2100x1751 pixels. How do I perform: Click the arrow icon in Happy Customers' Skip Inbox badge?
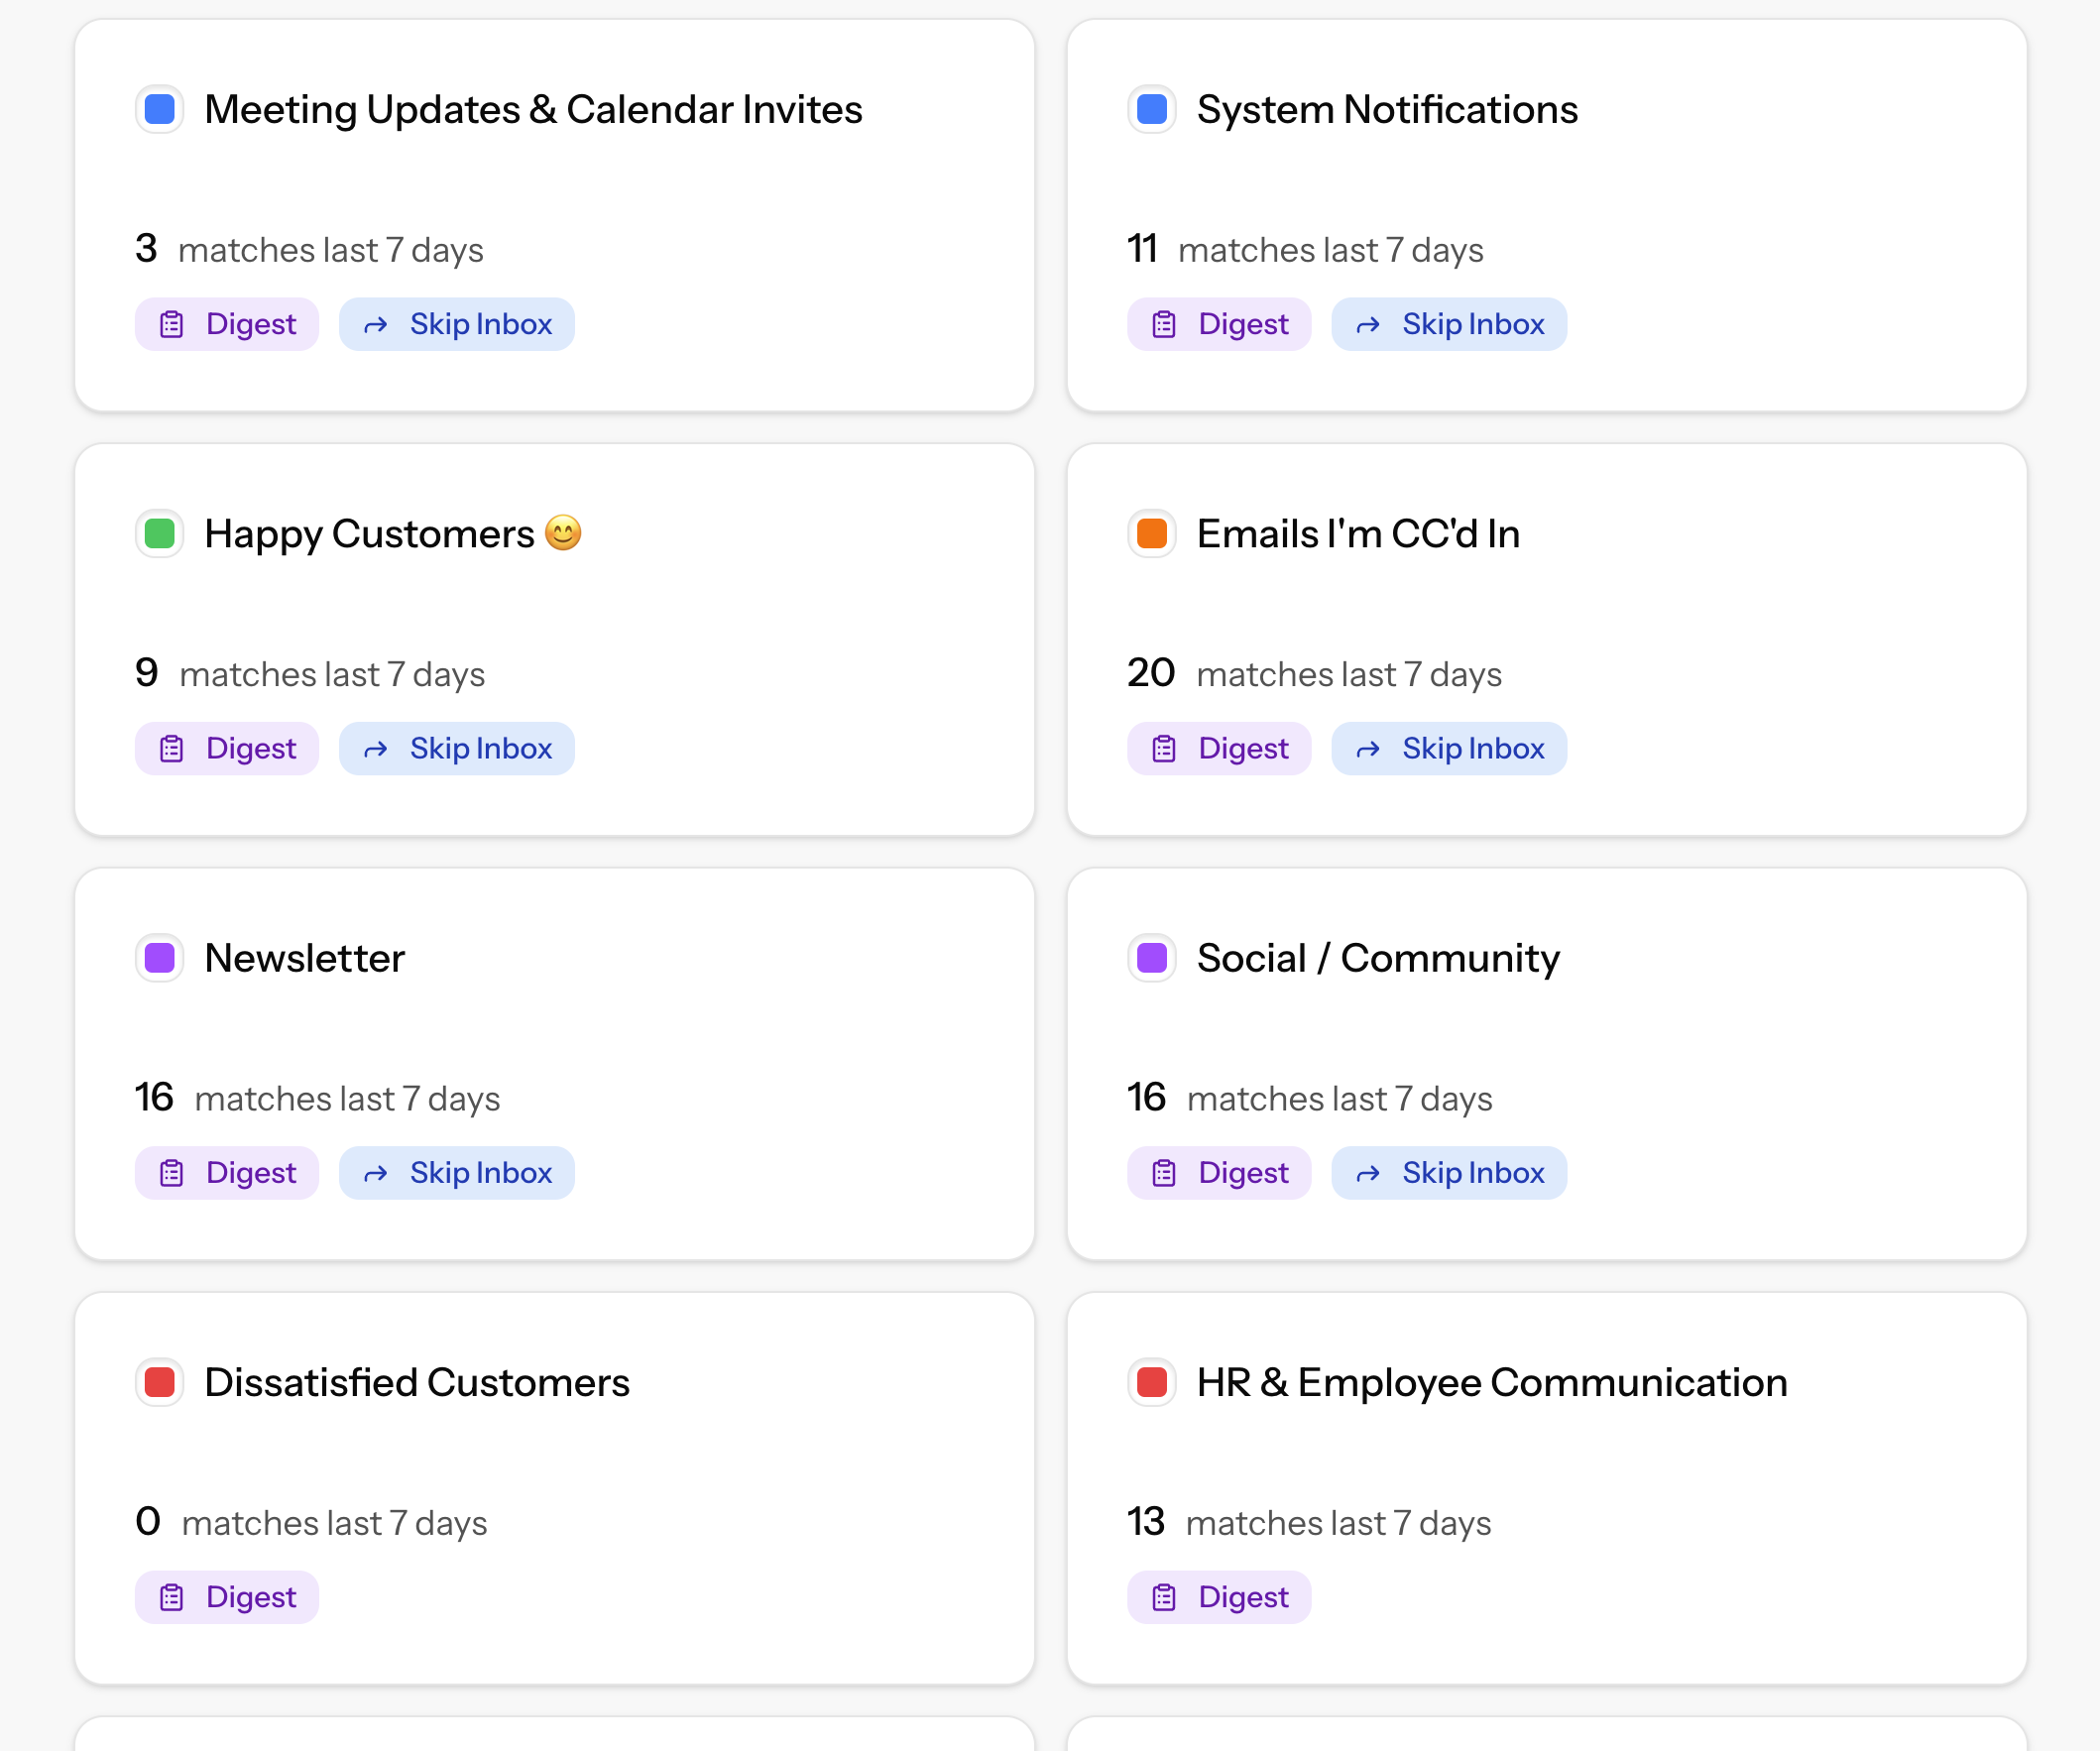click(376, 748)
